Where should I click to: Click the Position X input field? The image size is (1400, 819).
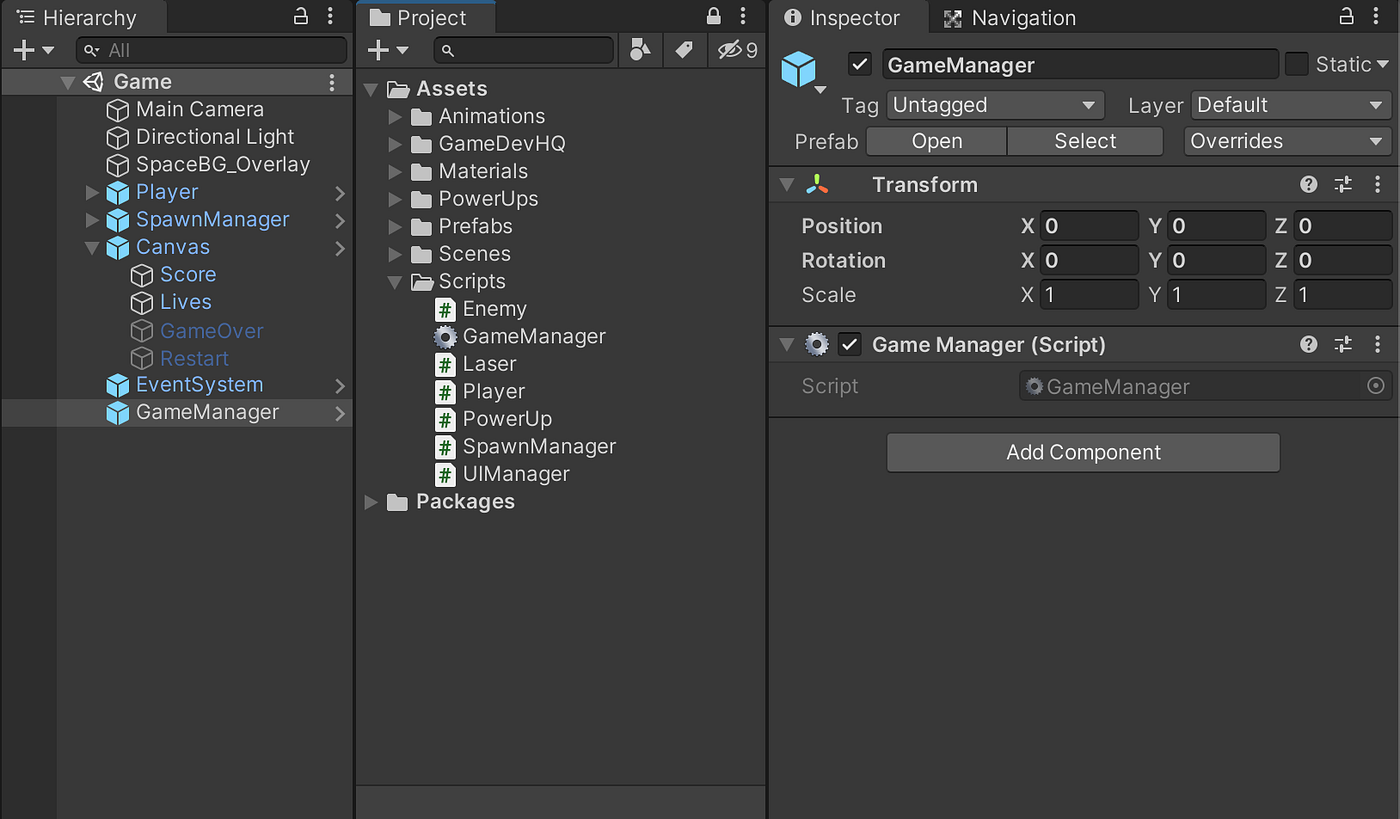[1090, 225]
